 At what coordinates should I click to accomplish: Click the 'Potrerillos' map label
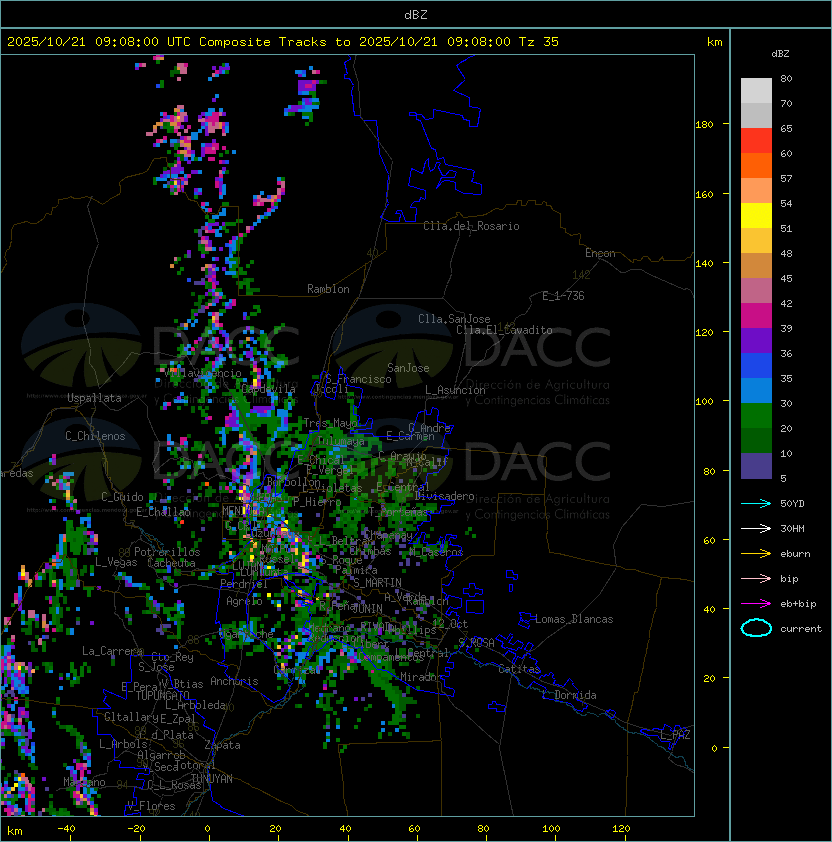click(x=167, y=552)
